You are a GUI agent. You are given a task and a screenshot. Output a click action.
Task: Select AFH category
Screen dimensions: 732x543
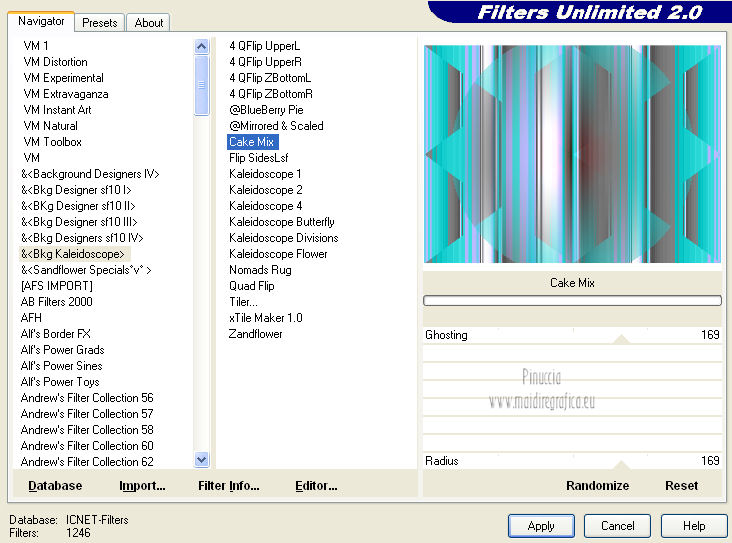coord(31,317)
